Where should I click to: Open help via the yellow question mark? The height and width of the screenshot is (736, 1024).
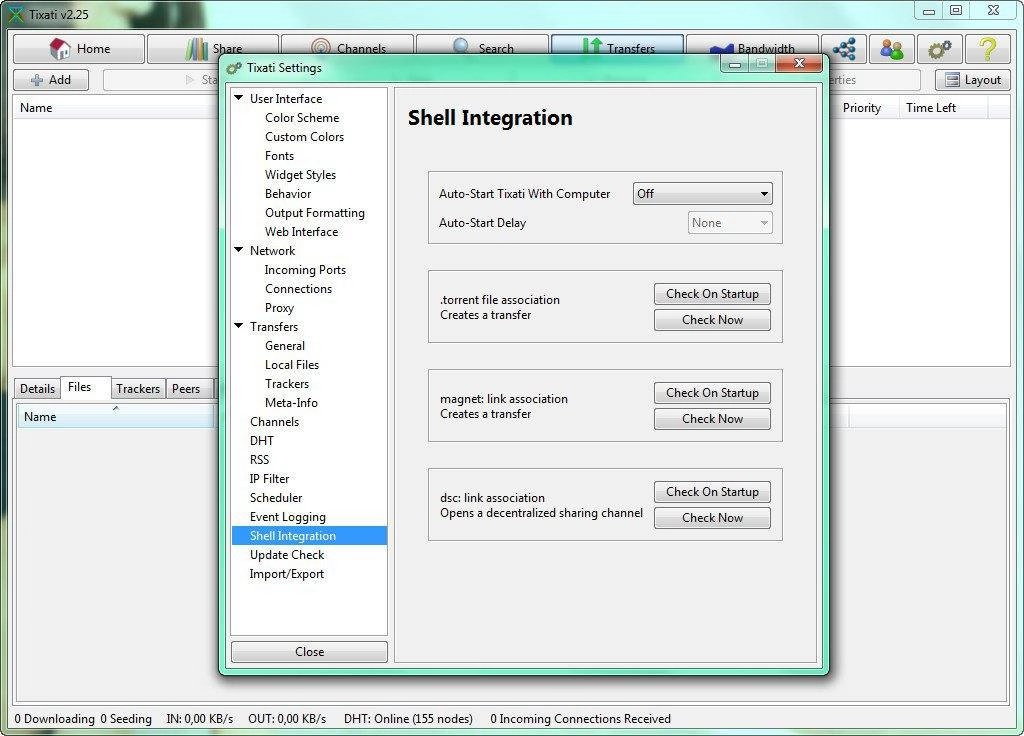(987, 49)
